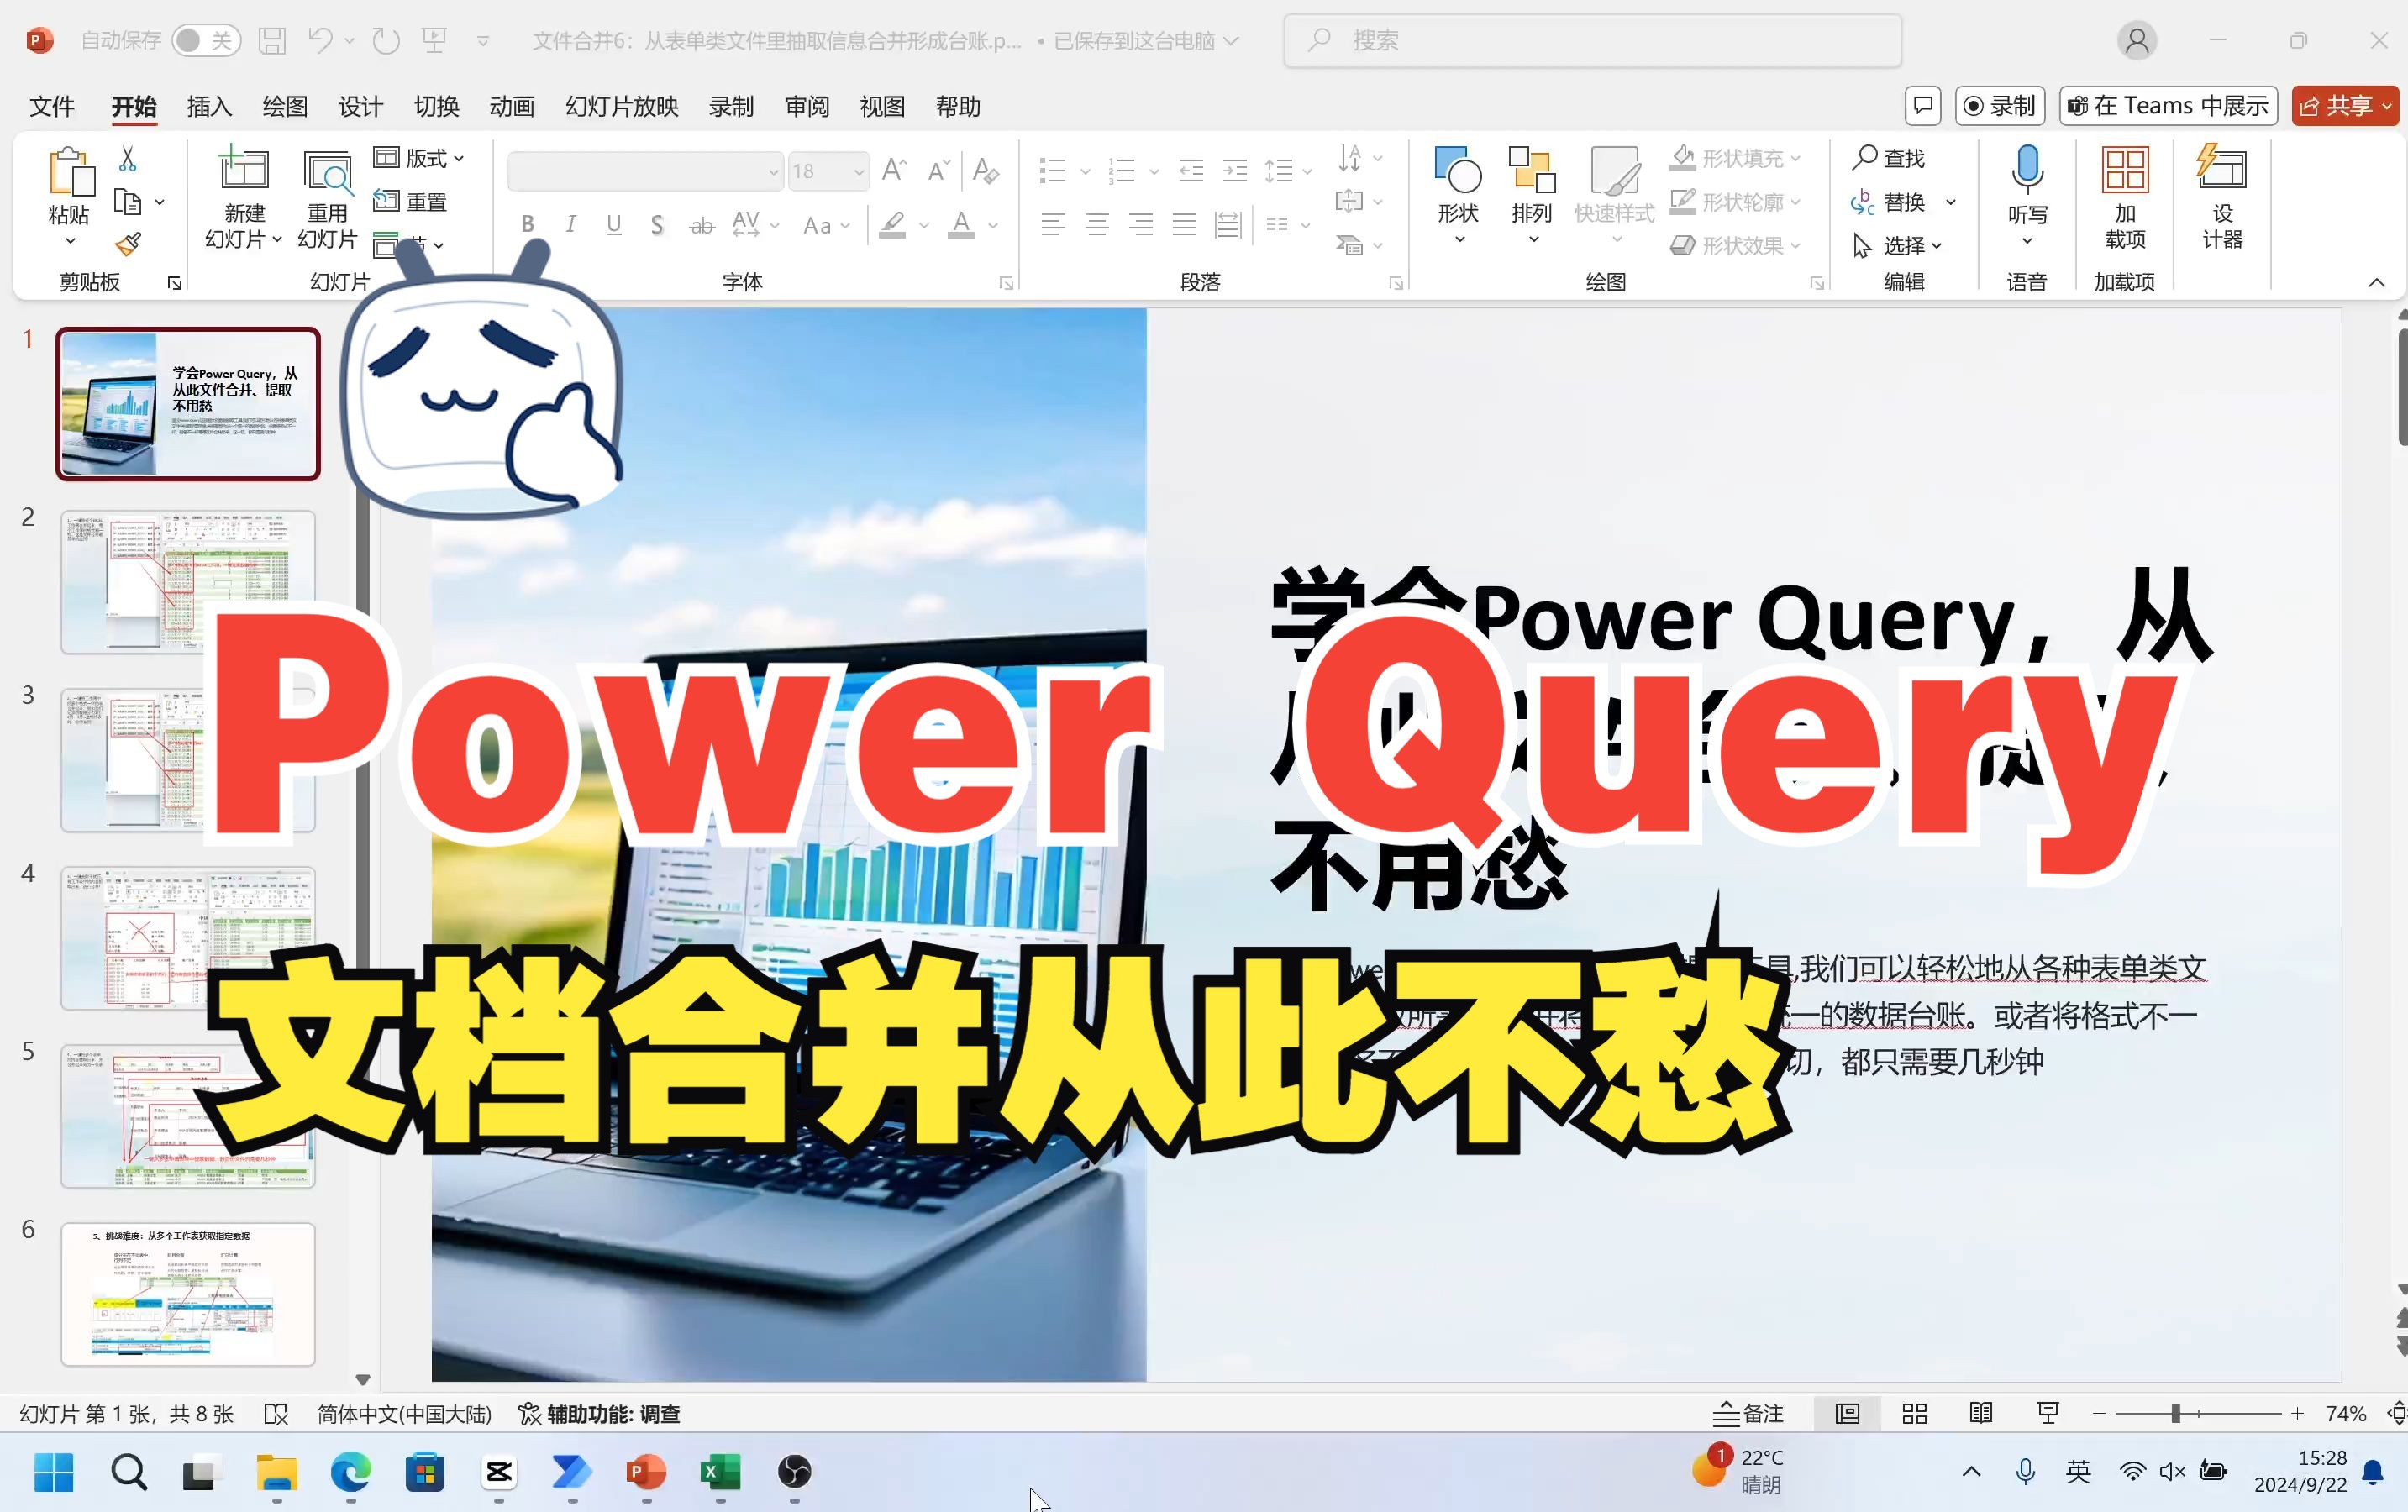The image size is (2408, 1512).
Task: Click the numbered list icon
Action: (x=1122, y=171)
